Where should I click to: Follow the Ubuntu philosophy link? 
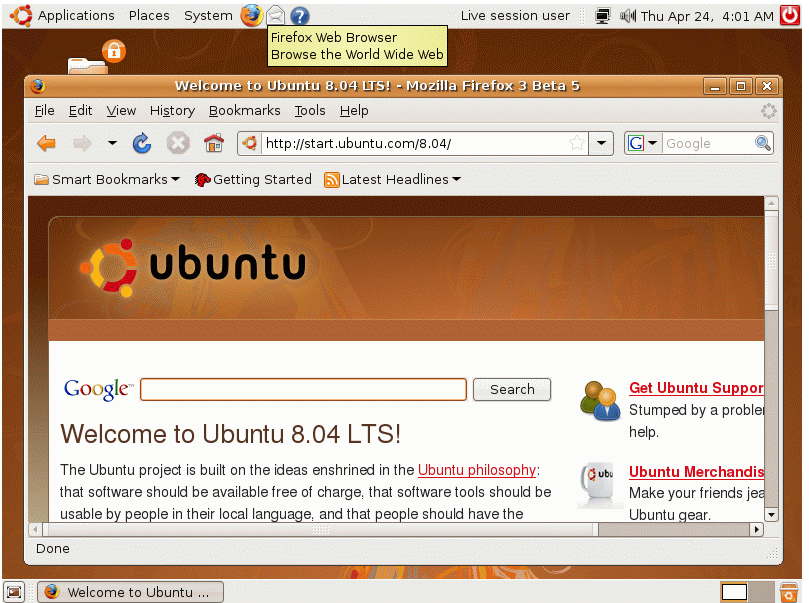point(477,470)
